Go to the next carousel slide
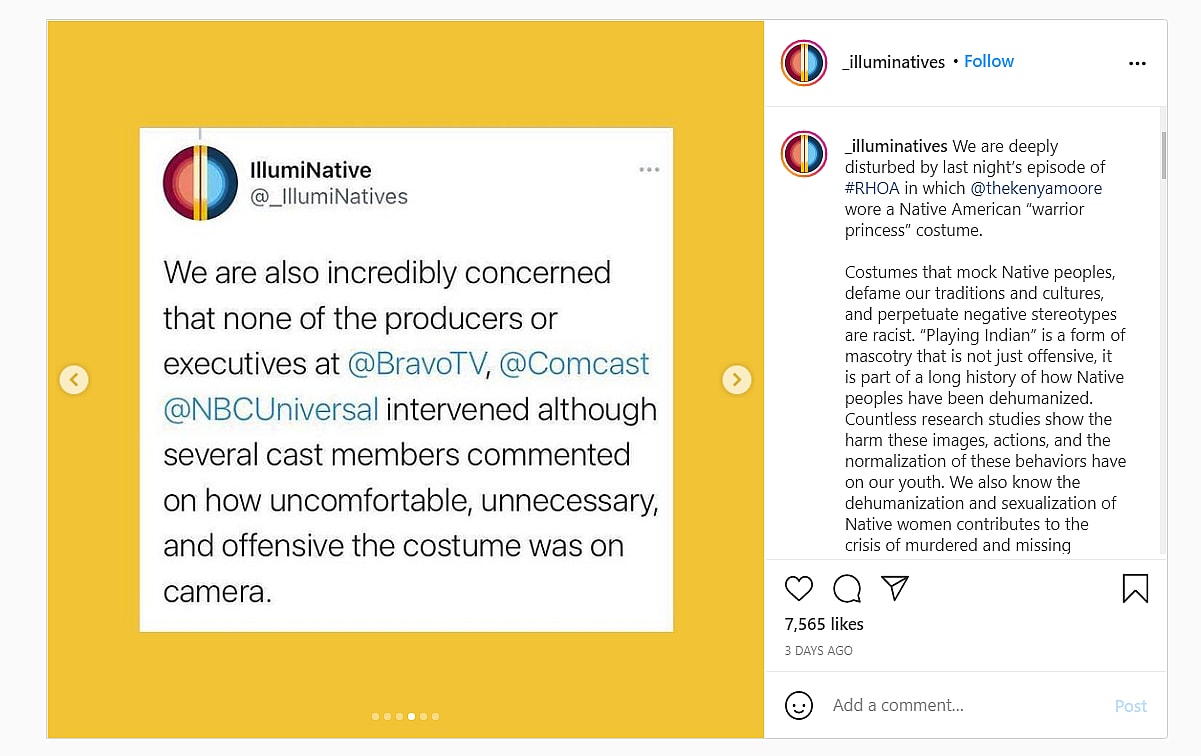The image size is (1201, 756). tap(737, 379)
